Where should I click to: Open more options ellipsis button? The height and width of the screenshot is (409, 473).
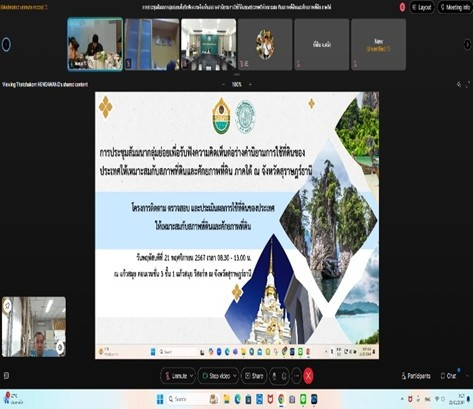tap(296, 376)
